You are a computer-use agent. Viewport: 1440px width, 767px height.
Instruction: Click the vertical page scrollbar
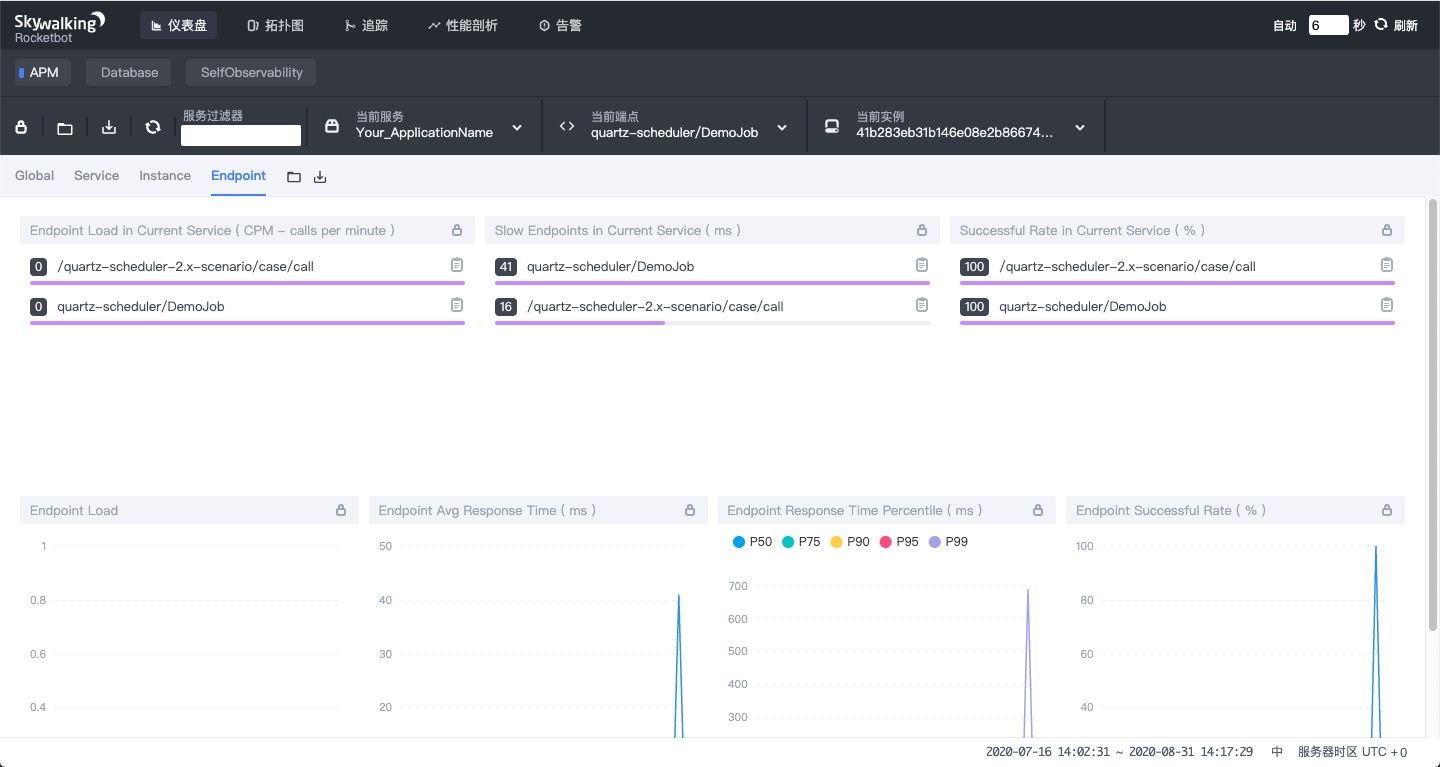(x=1433, y=414)
